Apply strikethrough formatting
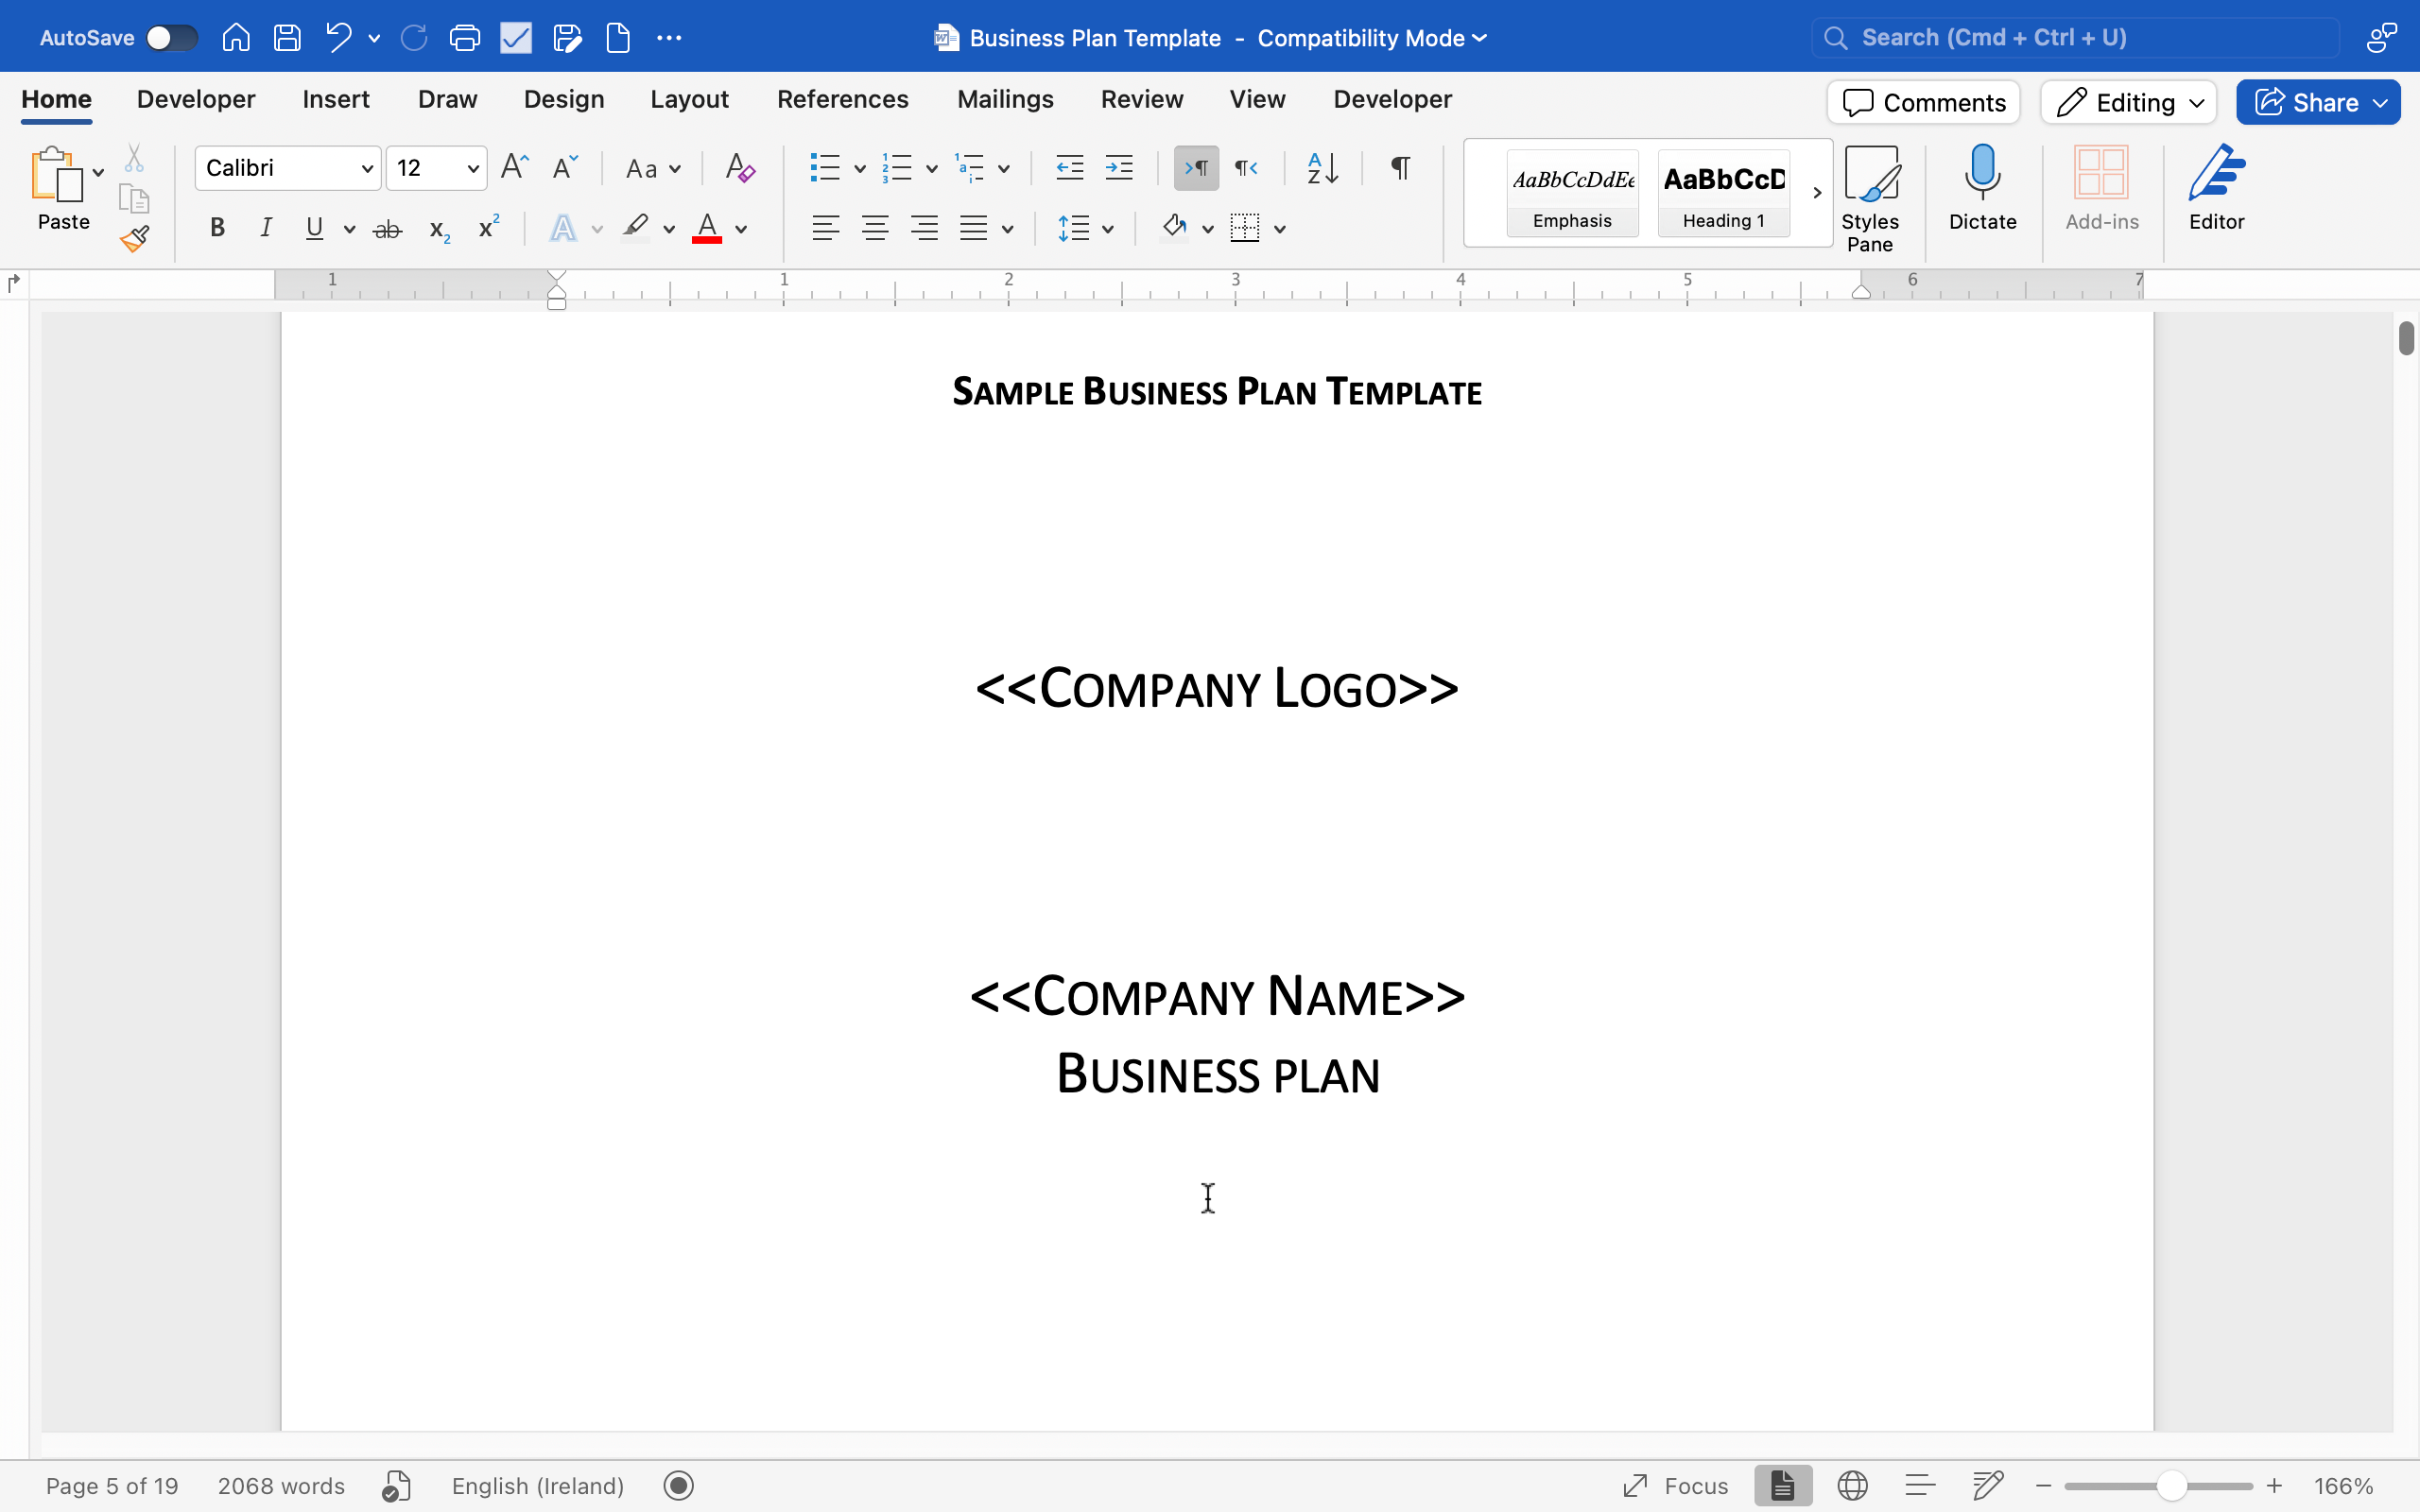This screenshot has height=1512, width=2420. [387, 230]
